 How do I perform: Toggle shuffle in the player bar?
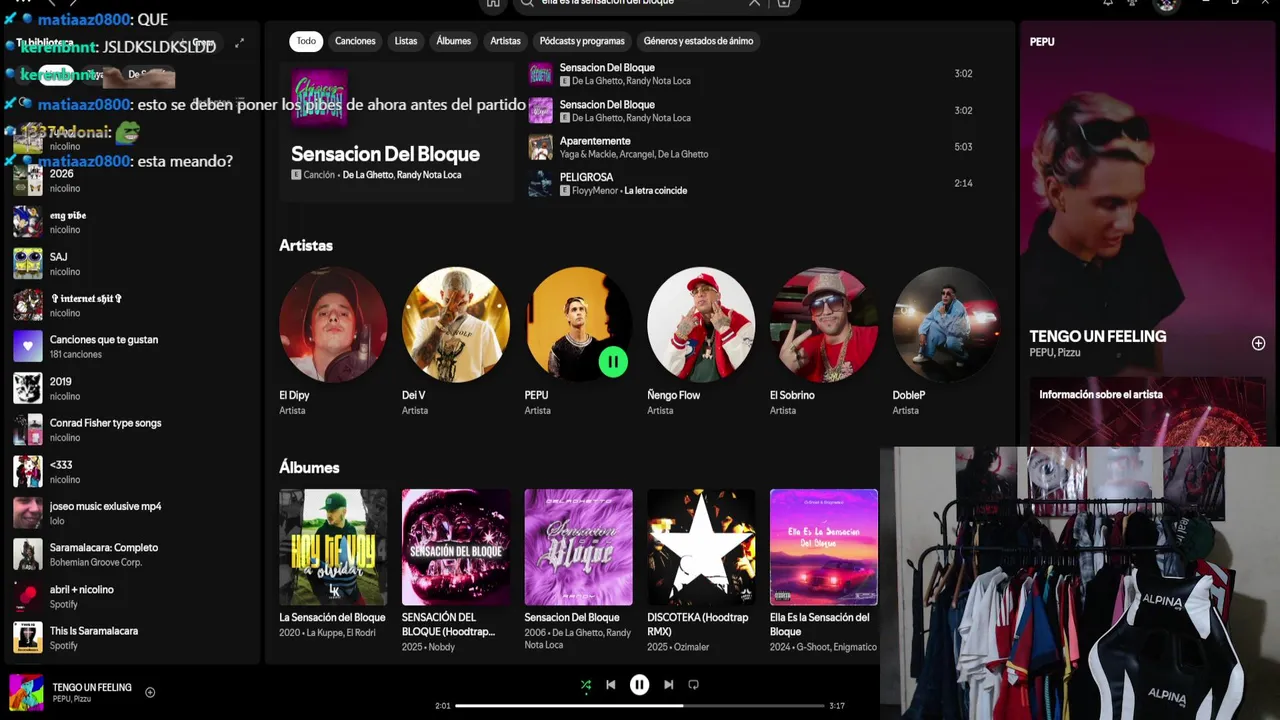(586, 685)
